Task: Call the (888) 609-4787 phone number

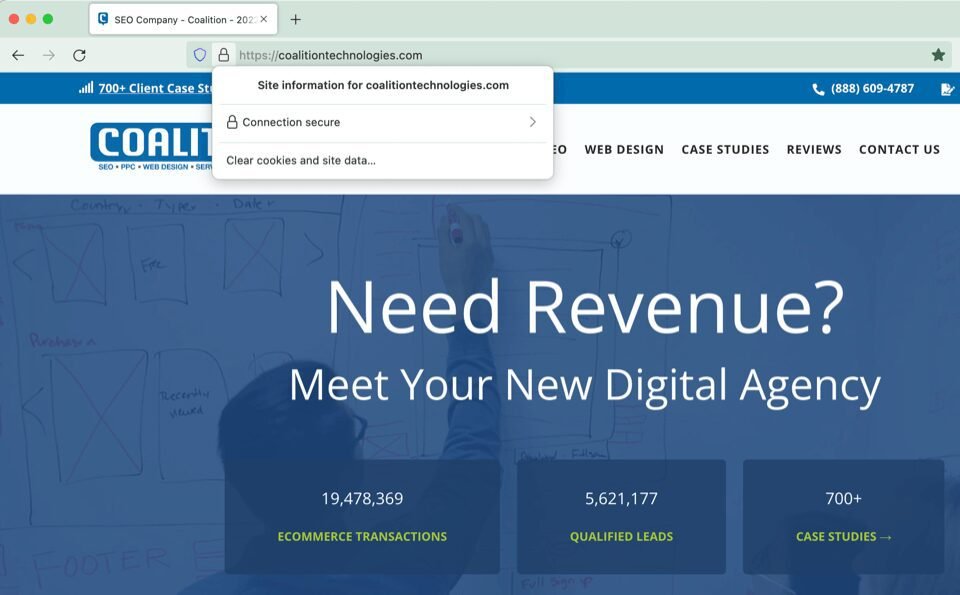Action: pos(872,88)
